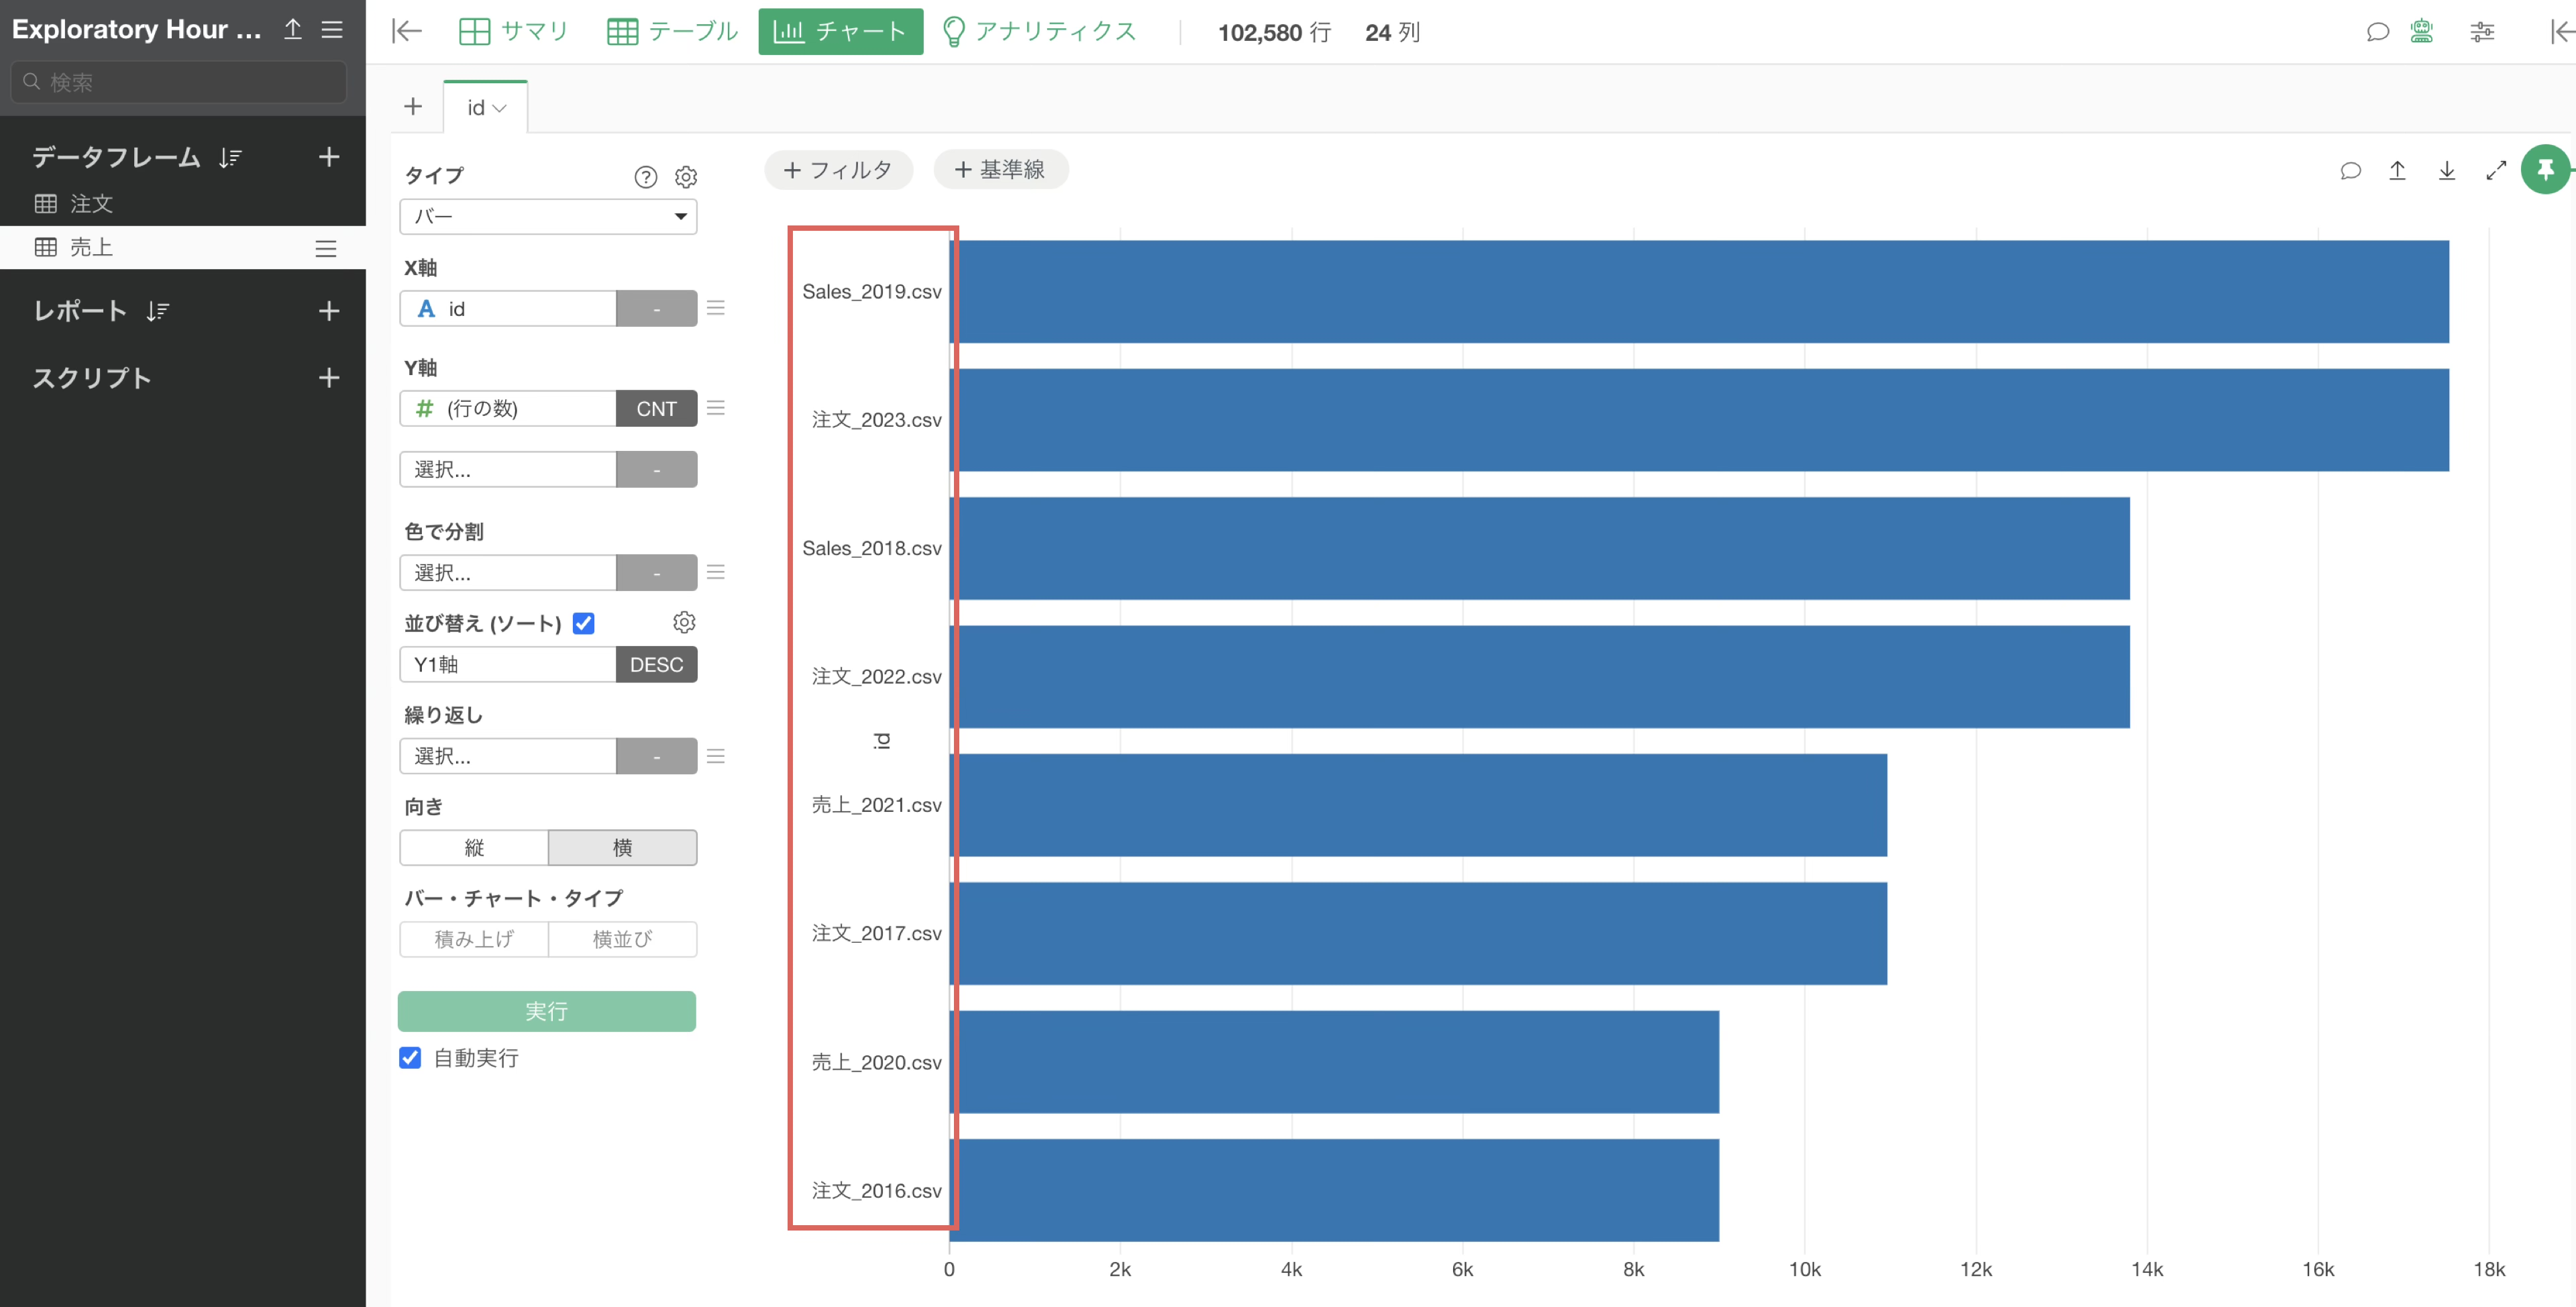The image size is (2576, 1307).
Task: Open sort settings gear icon
Action: 684,623
